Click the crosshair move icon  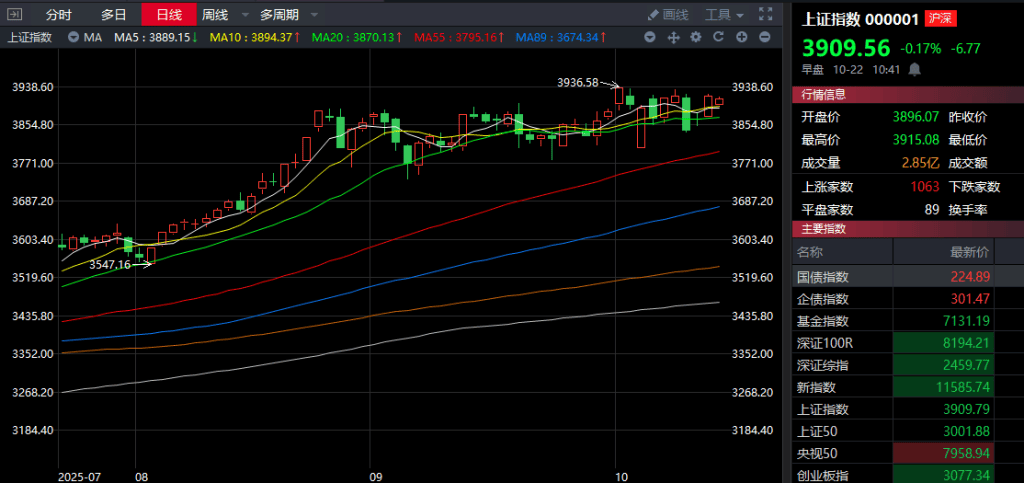pos(671,37)
